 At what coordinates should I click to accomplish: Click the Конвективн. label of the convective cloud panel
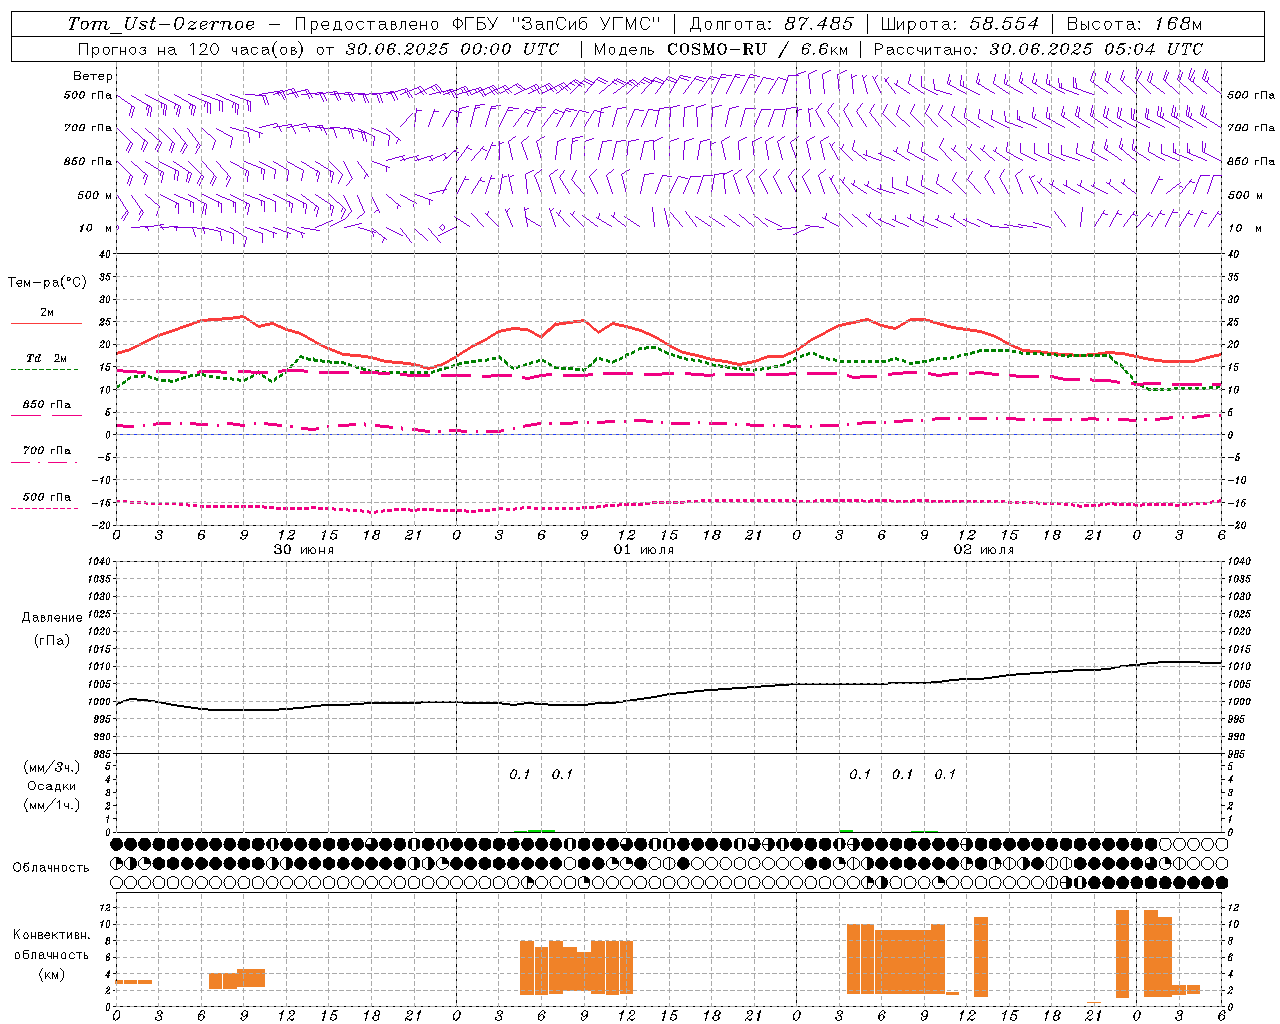[51, 935]
